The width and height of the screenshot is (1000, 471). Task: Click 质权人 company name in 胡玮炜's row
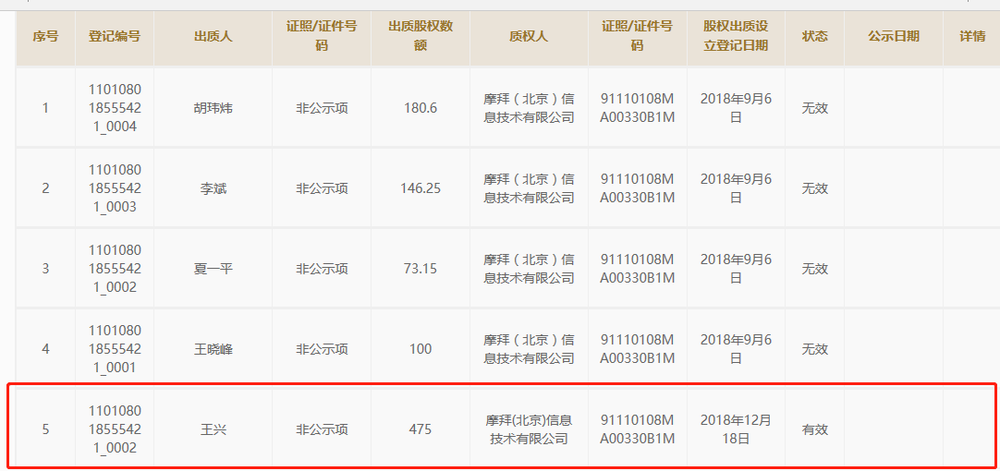pyautogui.click(x=529, y=108)
